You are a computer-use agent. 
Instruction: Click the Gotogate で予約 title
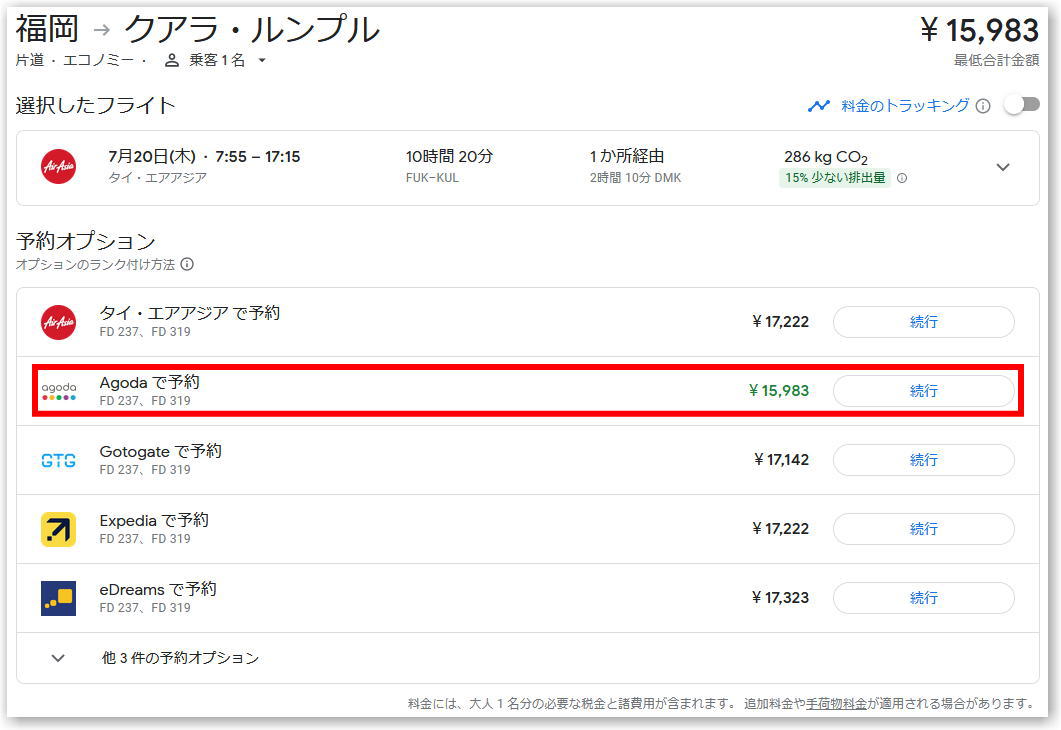[160, 451]
